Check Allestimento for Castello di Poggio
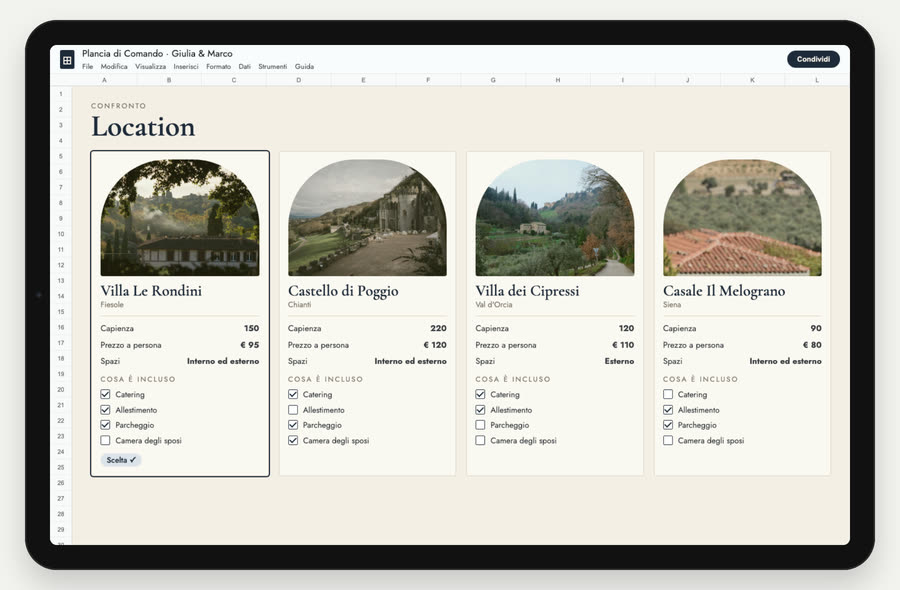 [x=293, y=410]
